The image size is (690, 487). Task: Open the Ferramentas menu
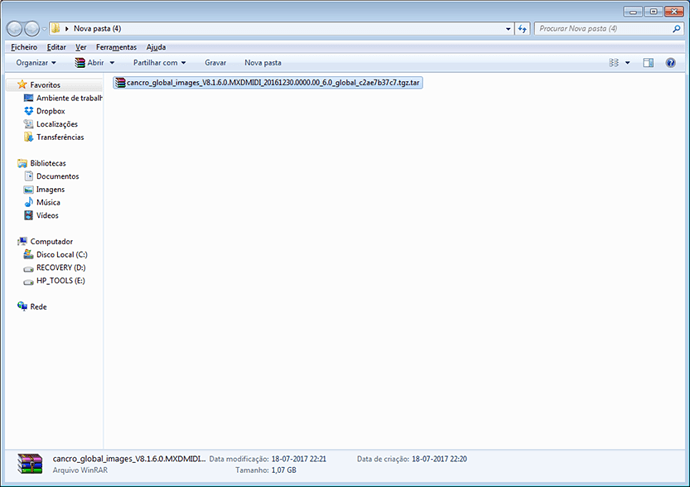pos(116,47)
